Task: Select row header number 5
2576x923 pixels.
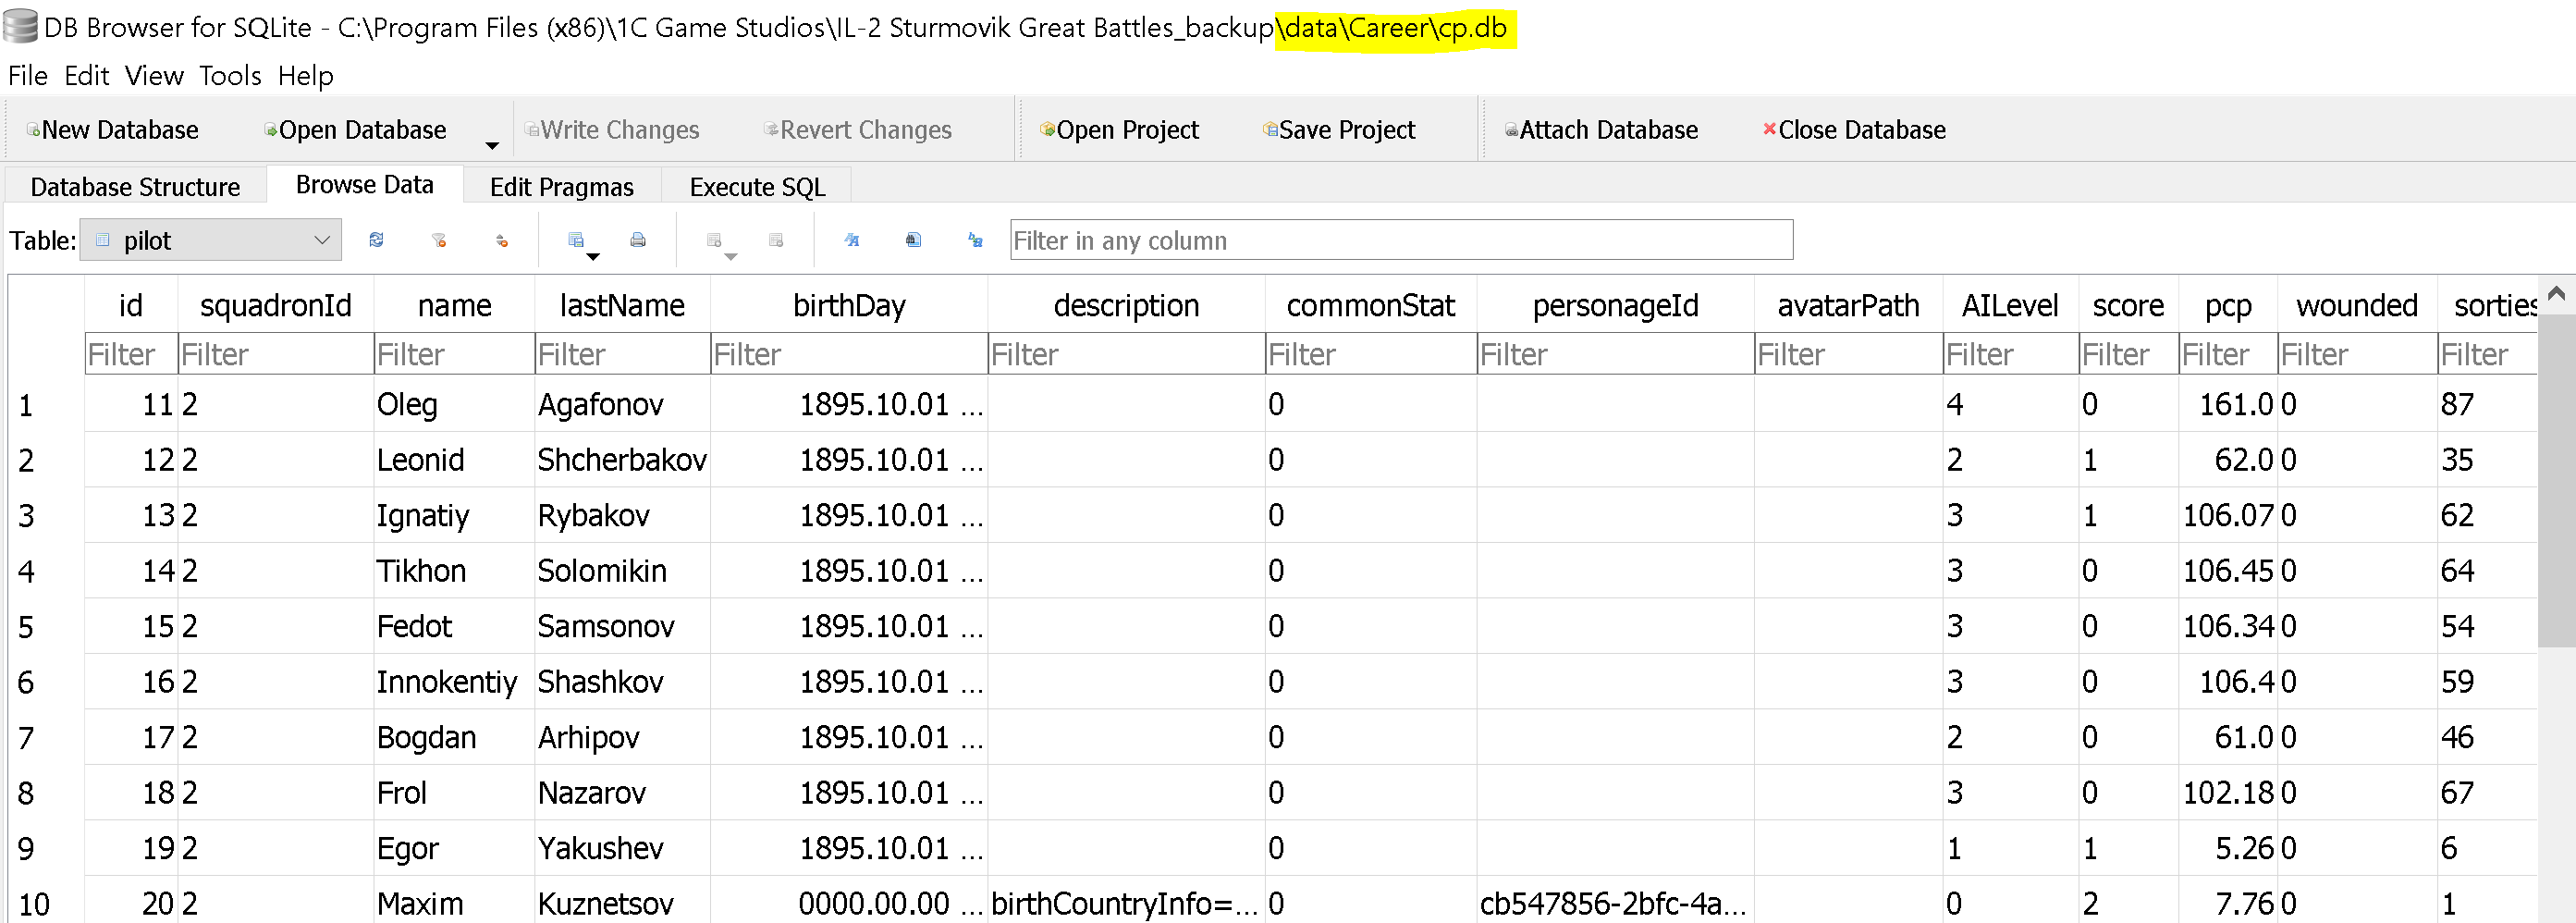Action: tap(46, 627)
